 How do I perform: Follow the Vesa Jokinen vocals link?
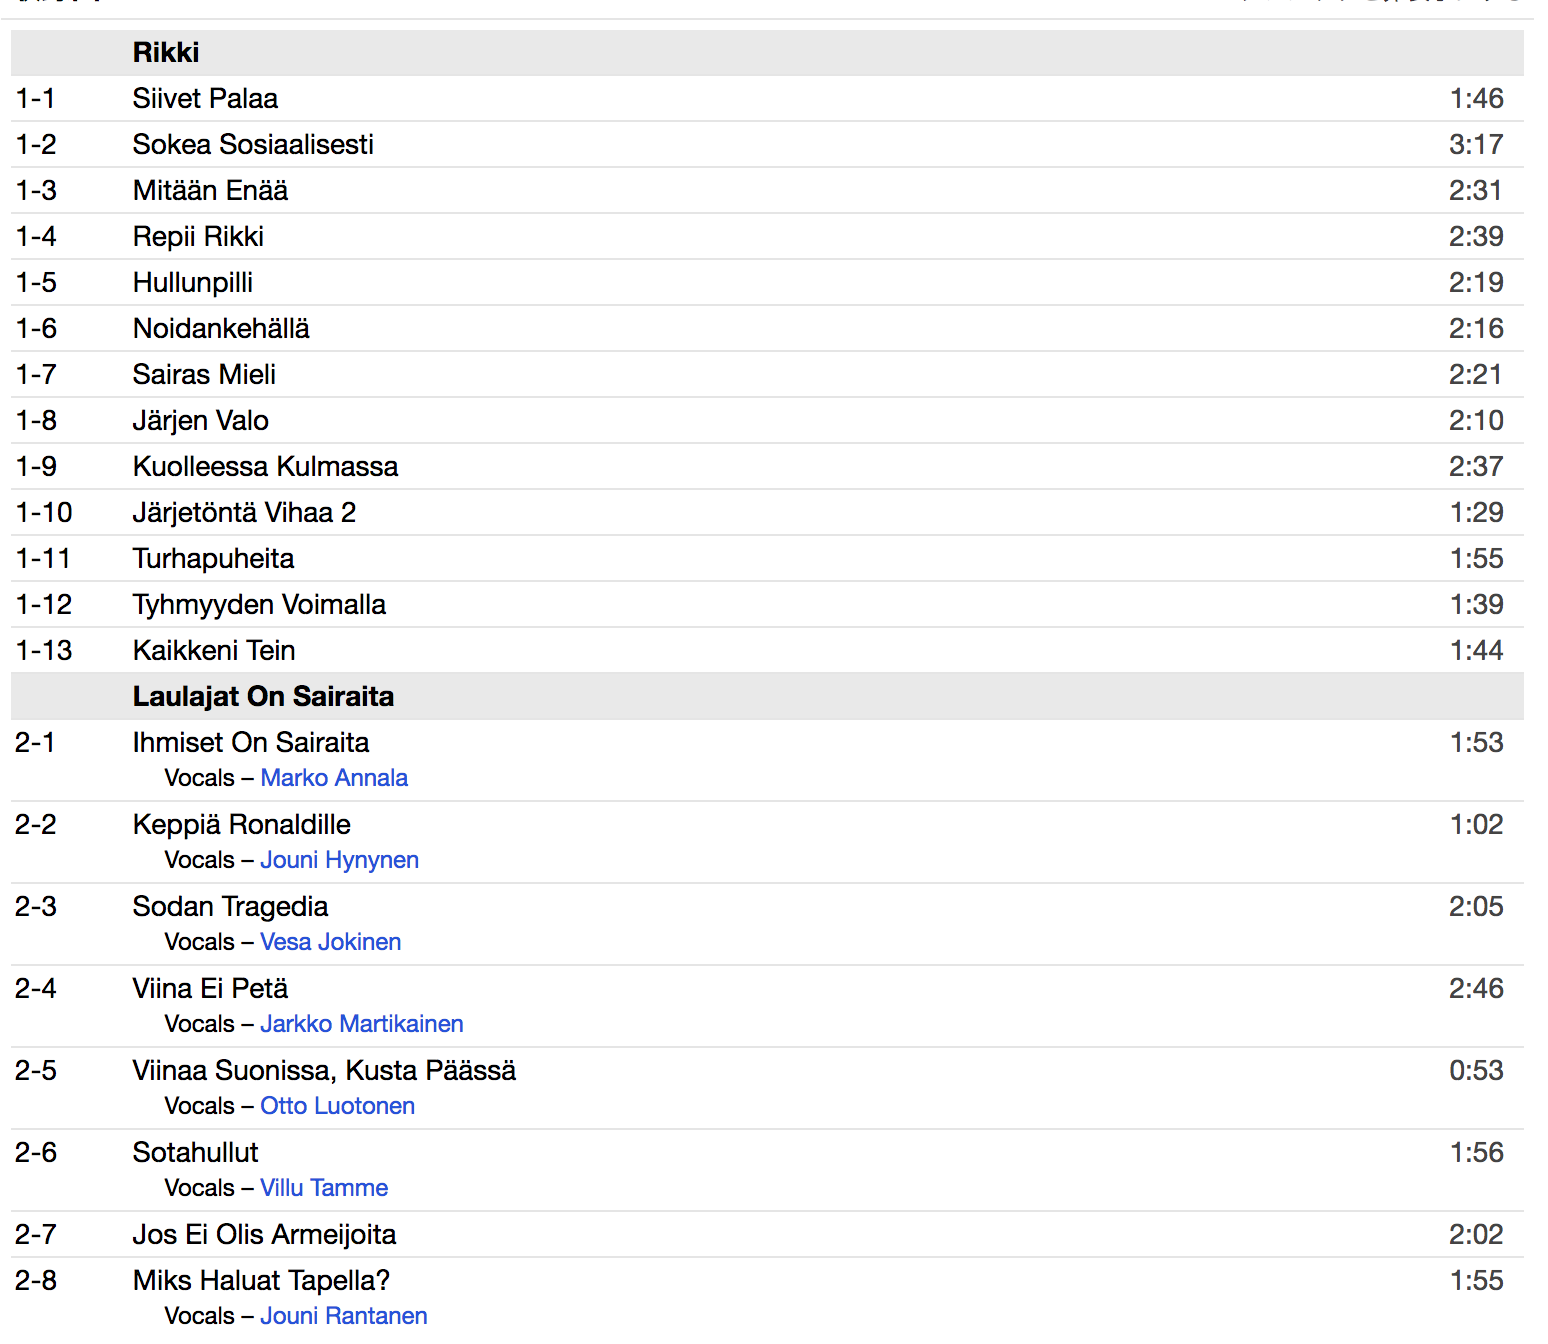(330, 942)
